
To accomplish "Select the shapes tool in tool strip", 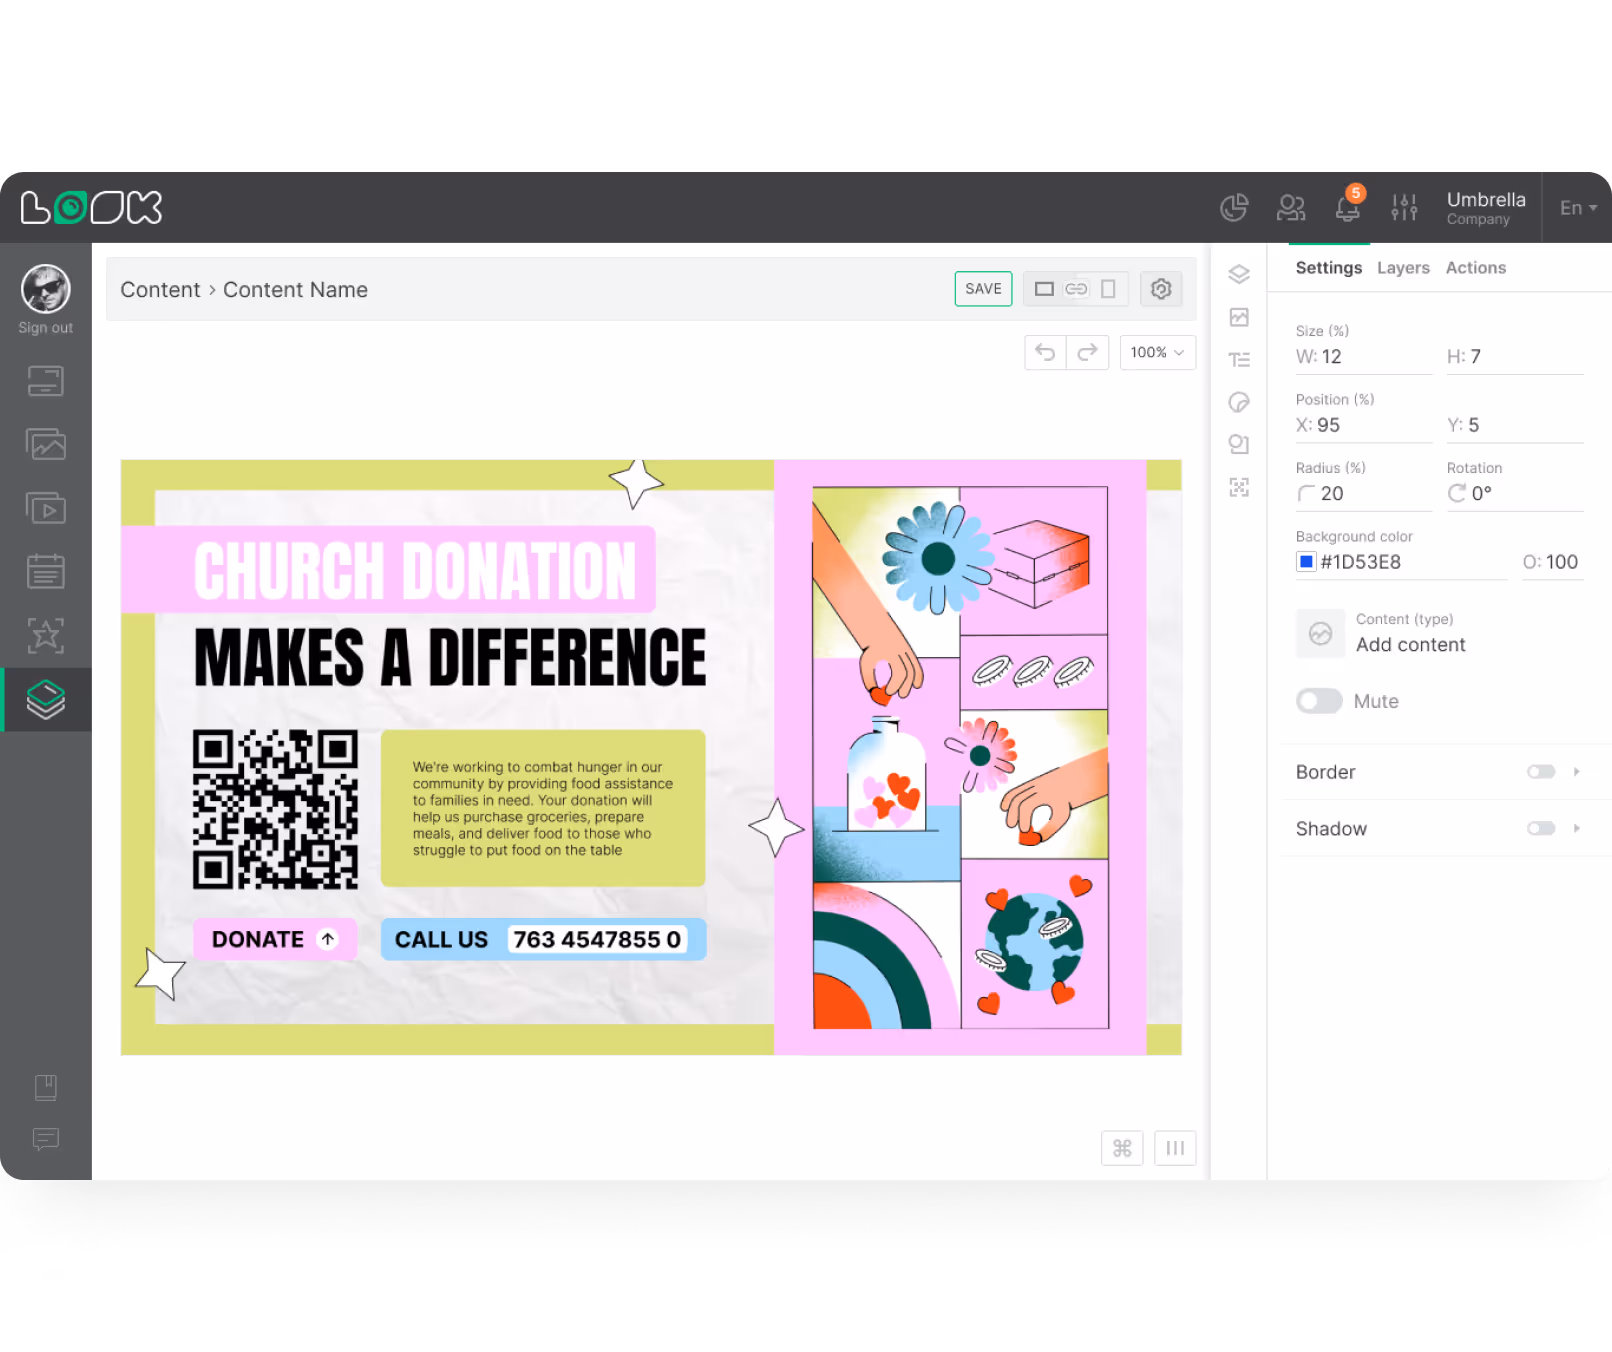I will pos(1239,444).
